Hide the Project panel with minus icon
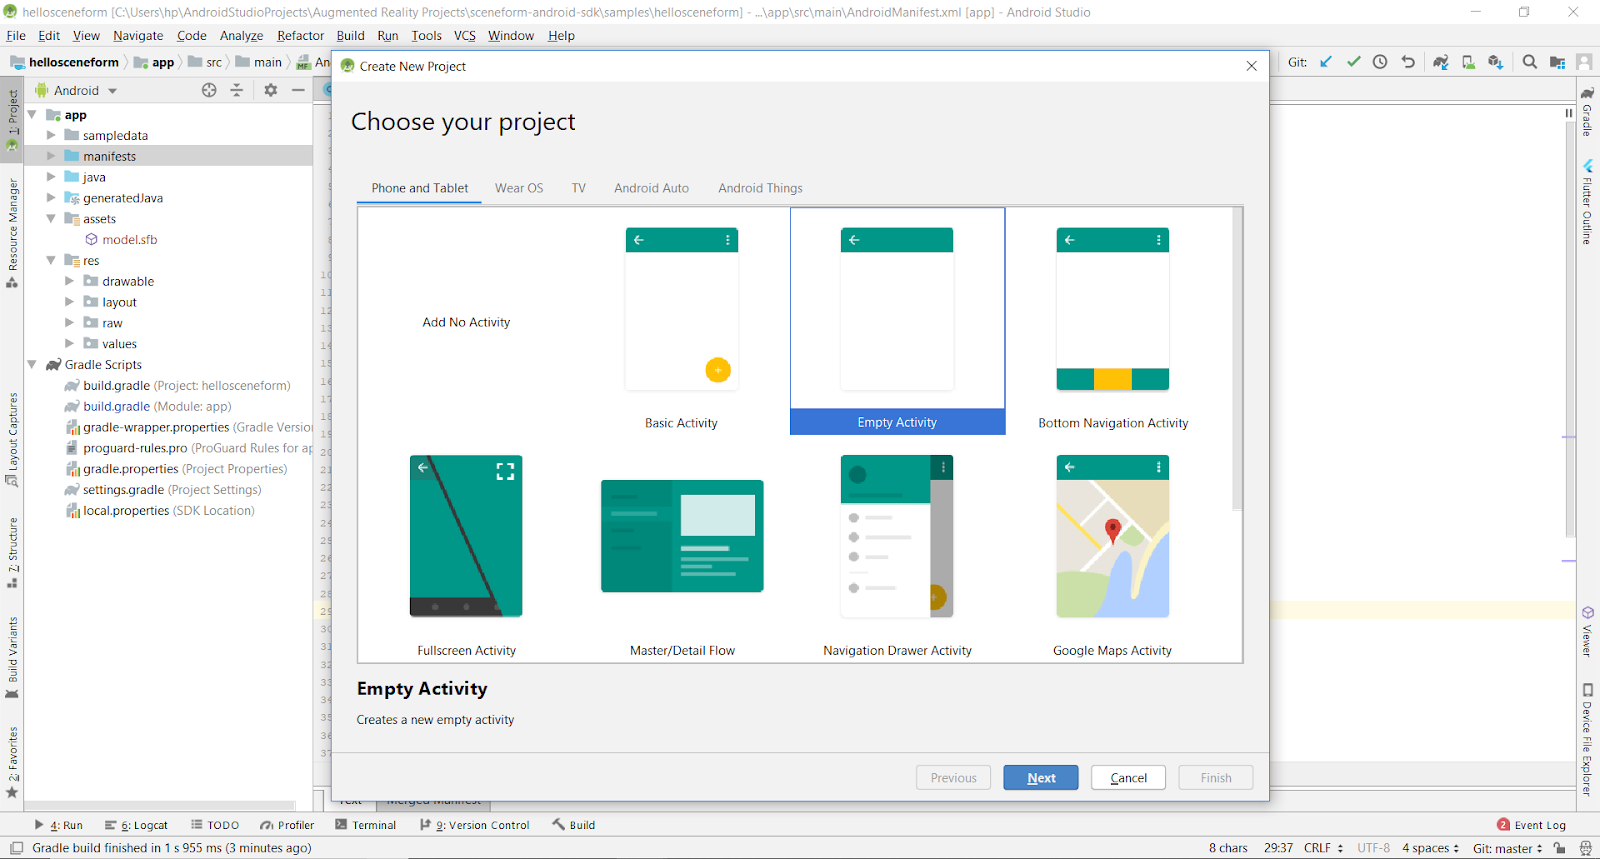 point(298,90)
